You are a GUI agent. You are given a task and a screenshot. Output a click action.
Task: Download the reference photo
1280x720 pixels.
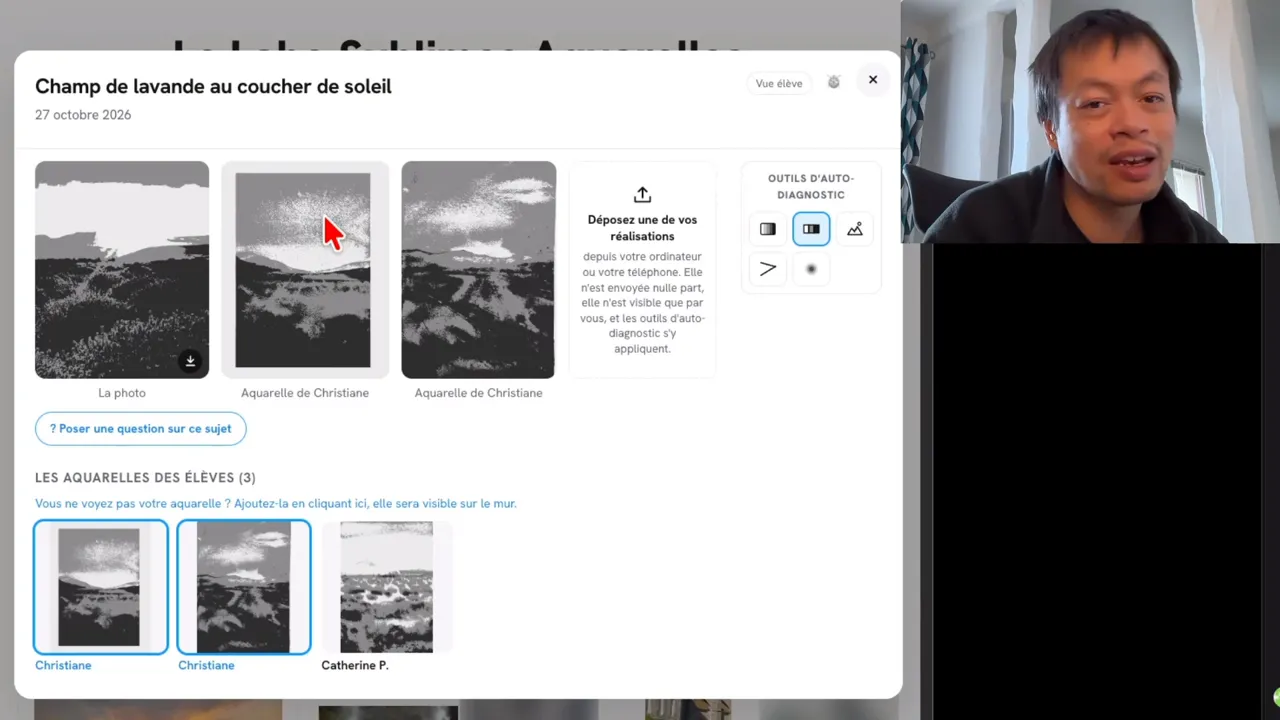(190, 361)
